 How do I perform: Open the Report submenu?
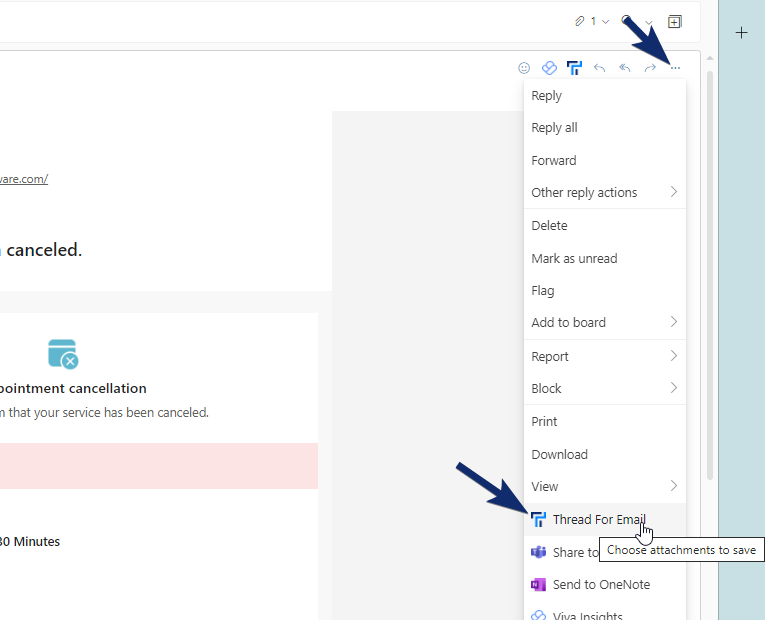pos(605,357)
